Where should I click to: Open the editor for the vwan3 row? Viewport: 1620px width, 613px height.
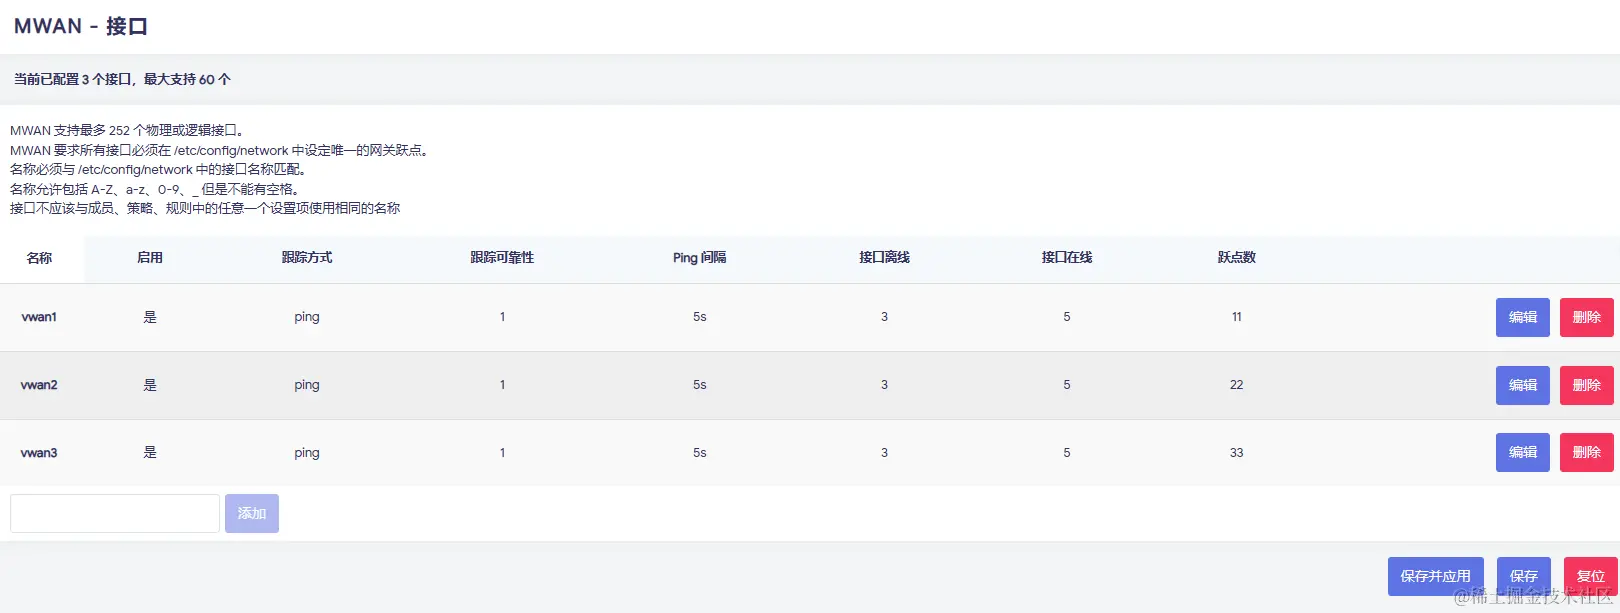(1522, 452)
